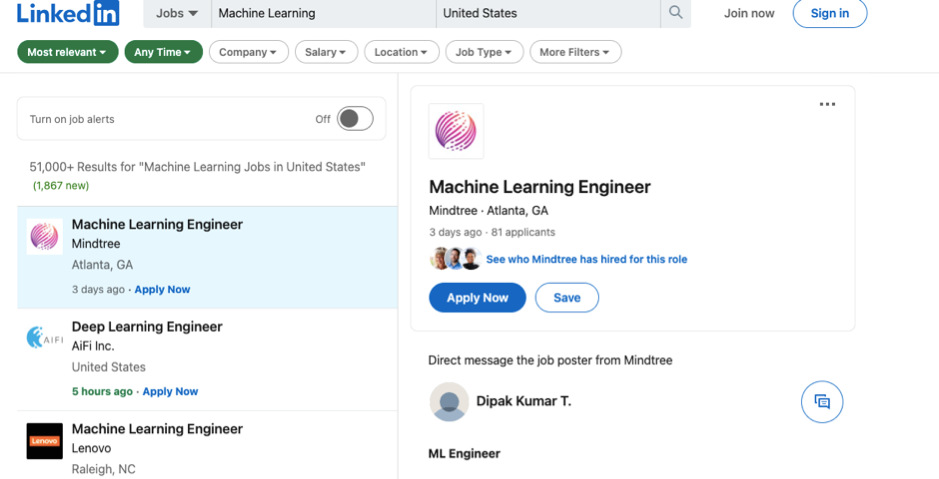The image size is (939, 479).
Task: Click the "51,000+ Results" summary text
Action: click(x=198, y=167)
